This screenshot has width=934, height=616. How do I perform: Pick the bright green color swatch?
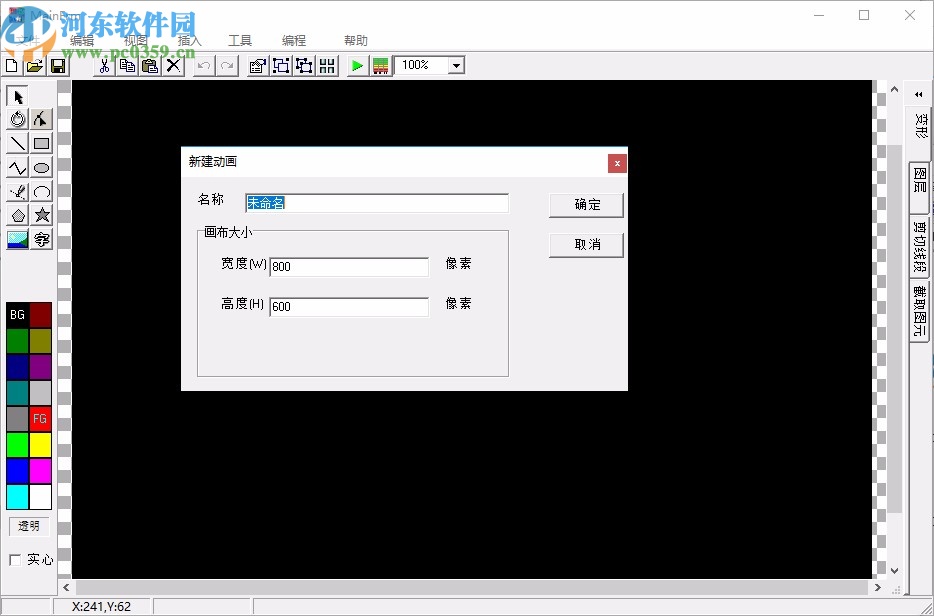(17, 445)
